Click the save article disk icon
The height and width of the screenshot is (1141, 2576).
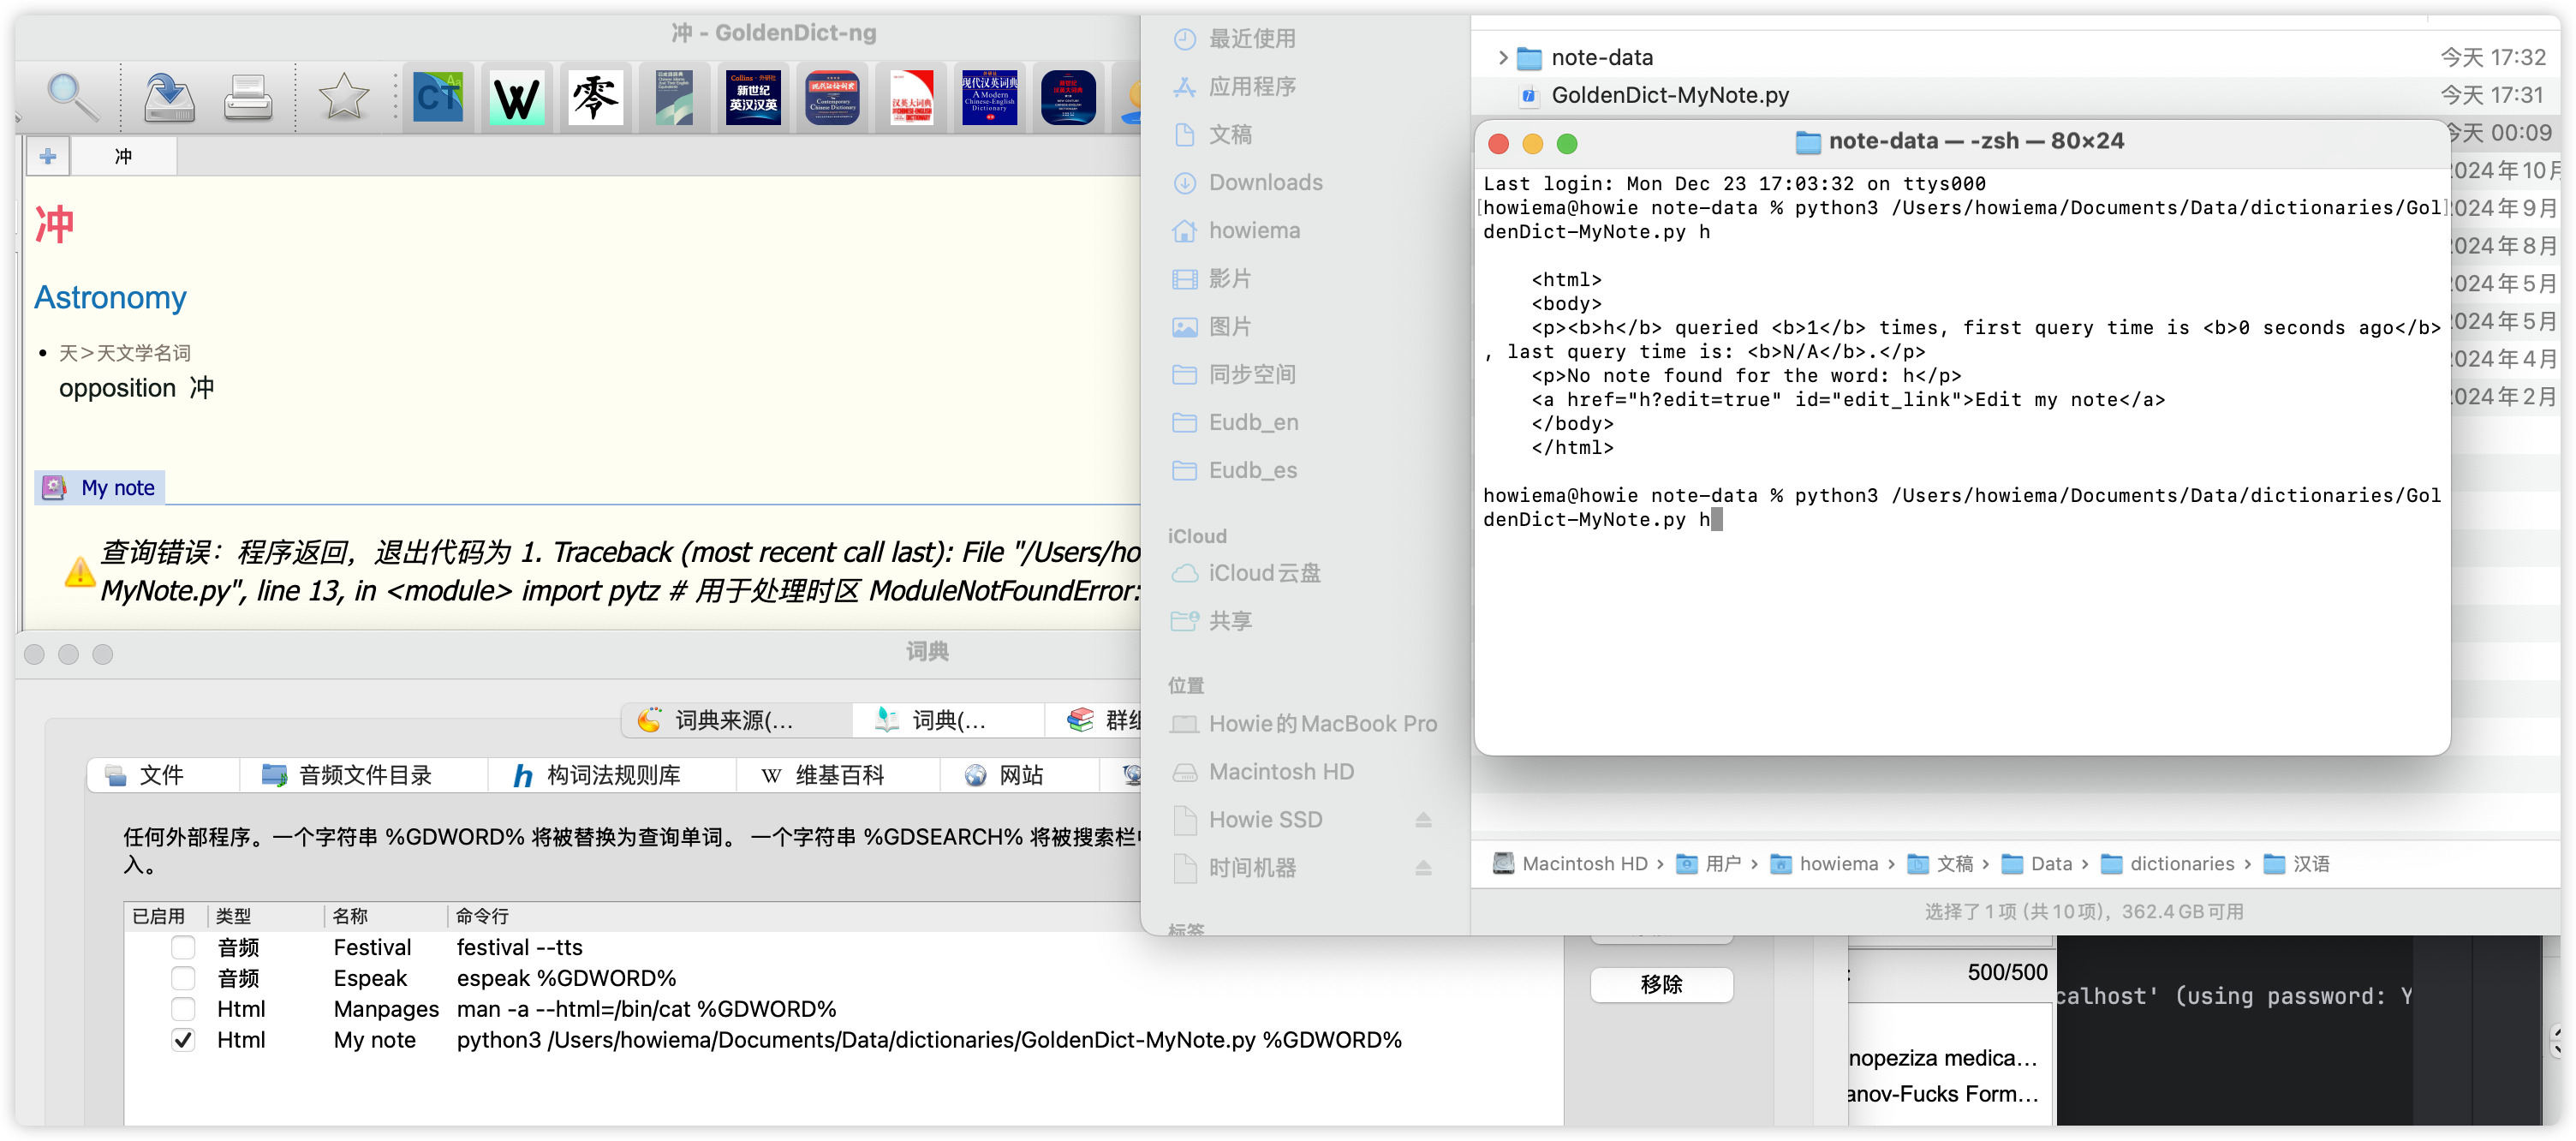pos(169,98)
